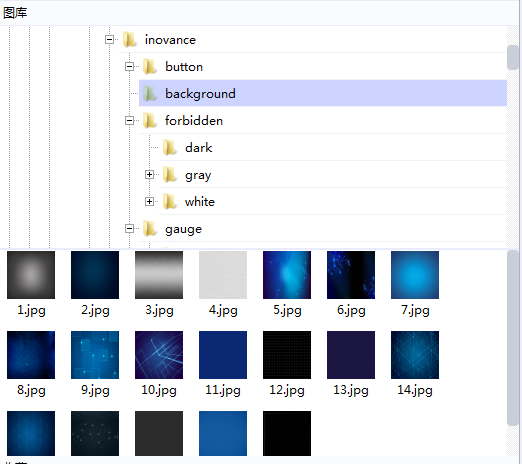The width and height of the screenshot is (522, 464).
Task: Pick the 6.jpg dark blue sparkle thumbnail
Action: [351, 275]
